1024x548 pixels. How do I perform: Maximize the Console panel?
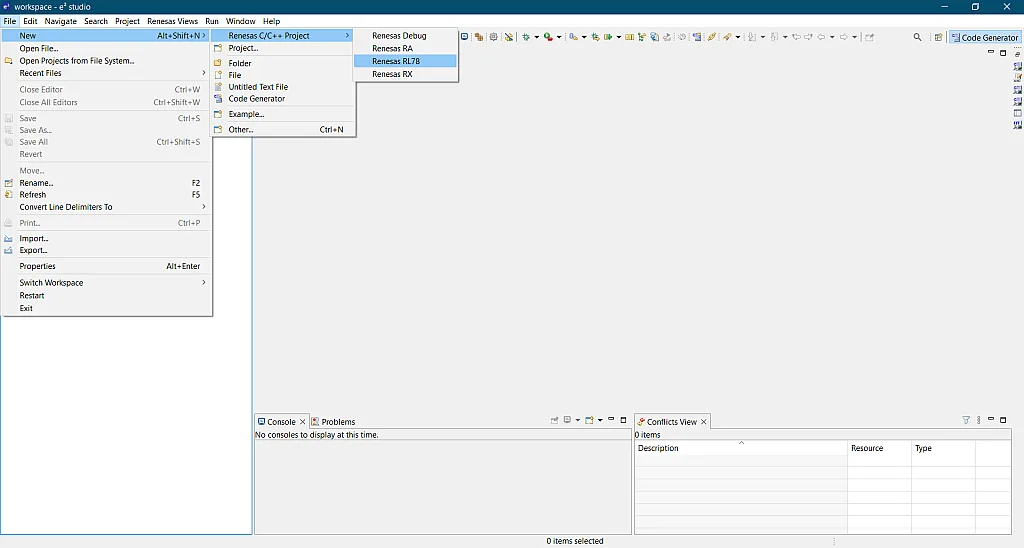(624, 420)
